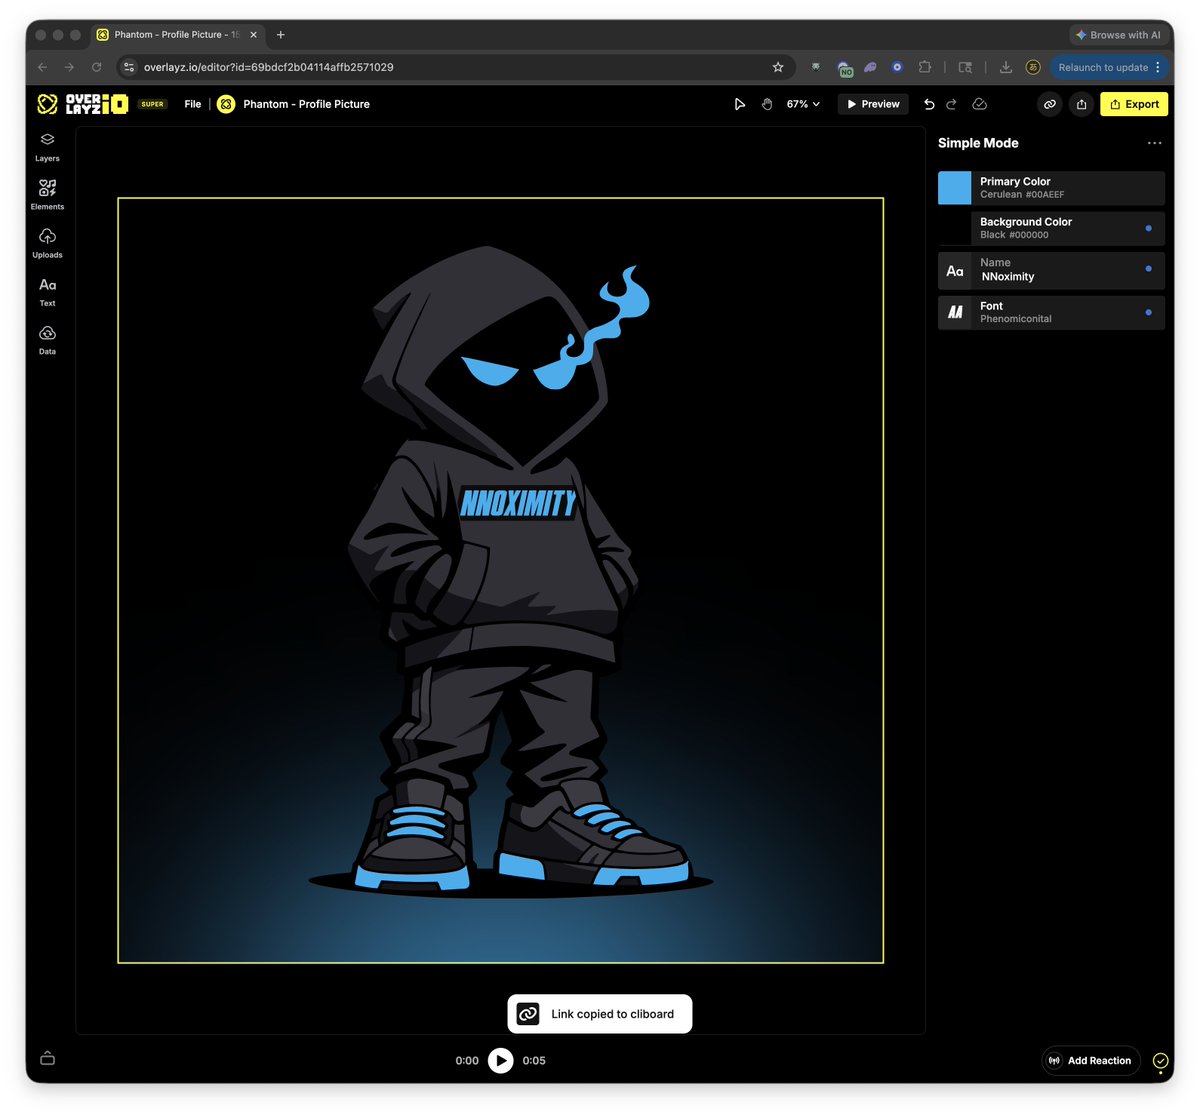
Task: Open the Elements panel
Action: pyautogui.click(x=46, y=193)
